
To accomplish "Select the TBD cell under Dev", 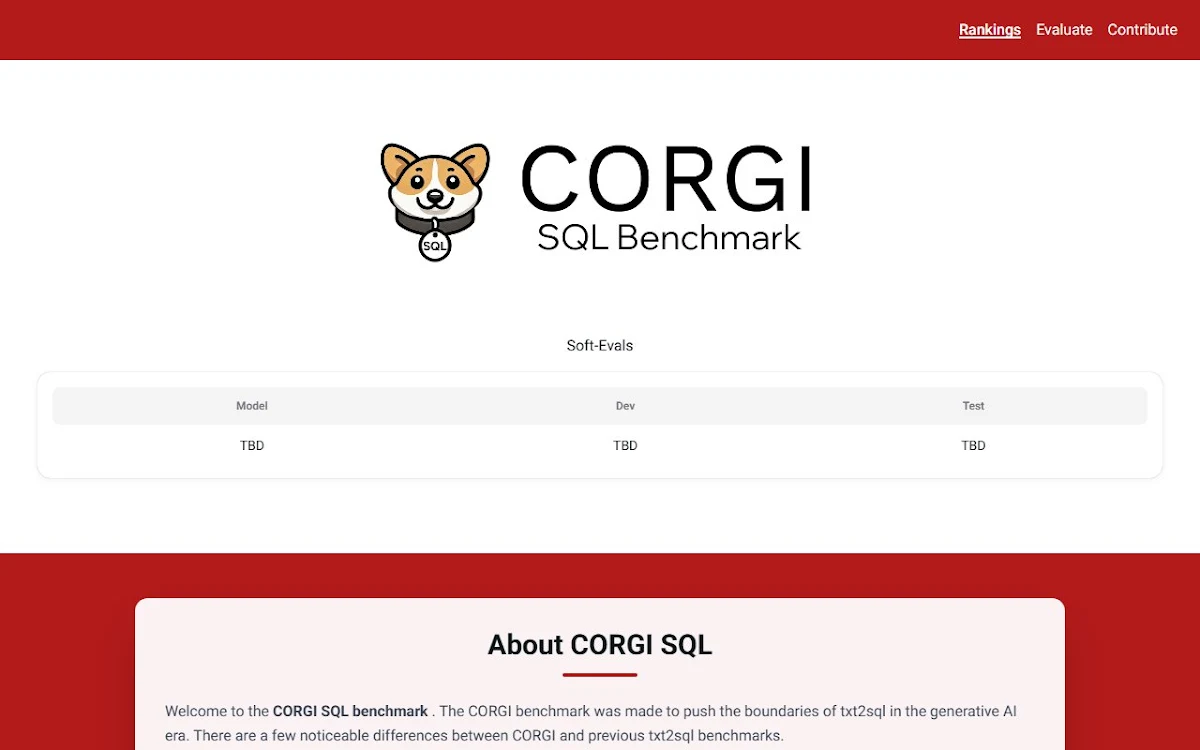I will [625, 446].
